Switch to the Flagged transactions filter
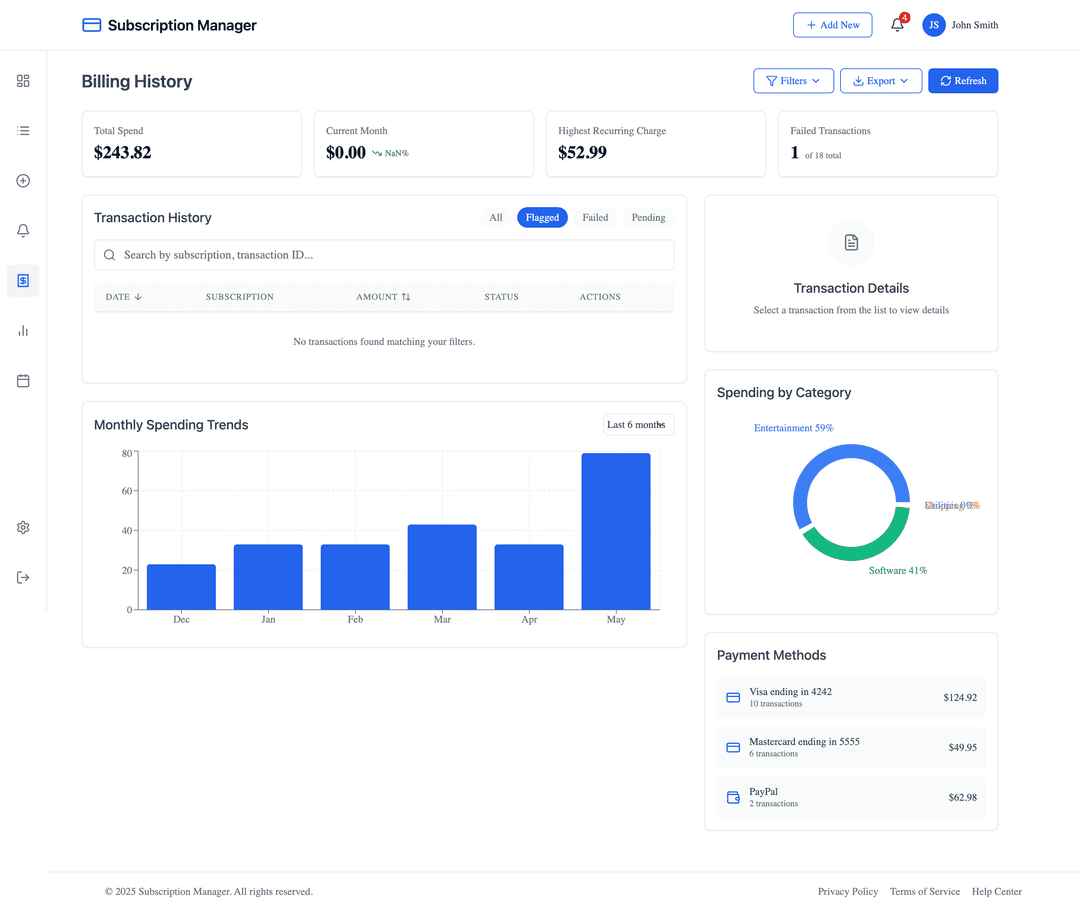1080x911 pixels. pyautogui.click(x=542, y=217)
